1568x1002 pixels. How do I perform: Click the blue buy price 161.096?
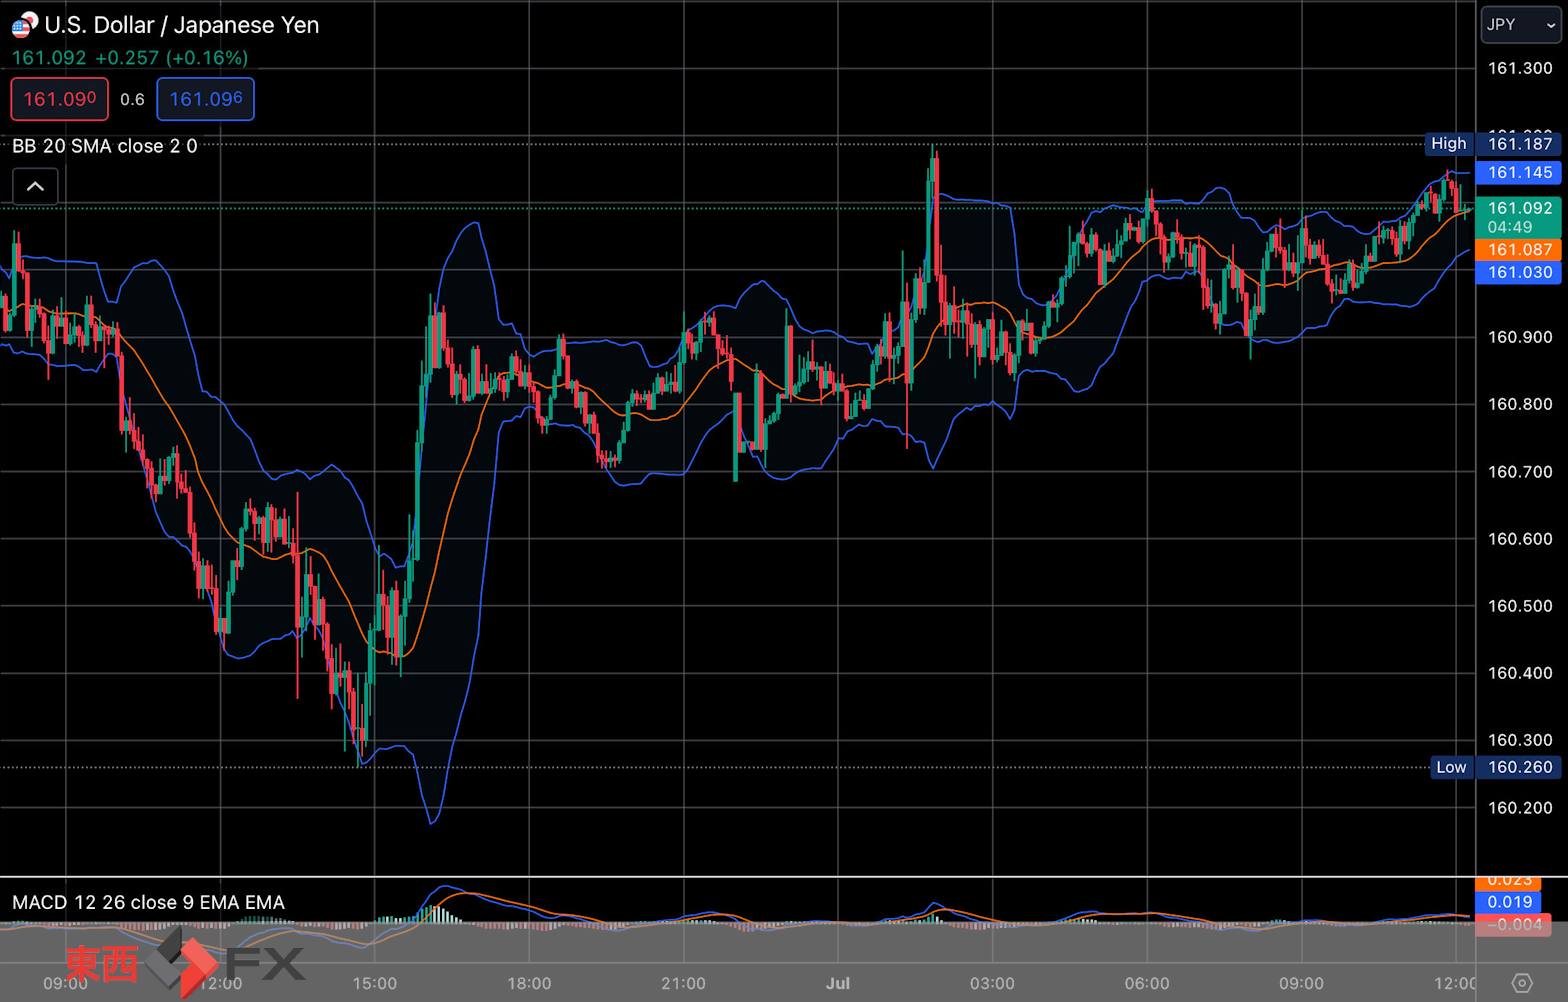205,99
